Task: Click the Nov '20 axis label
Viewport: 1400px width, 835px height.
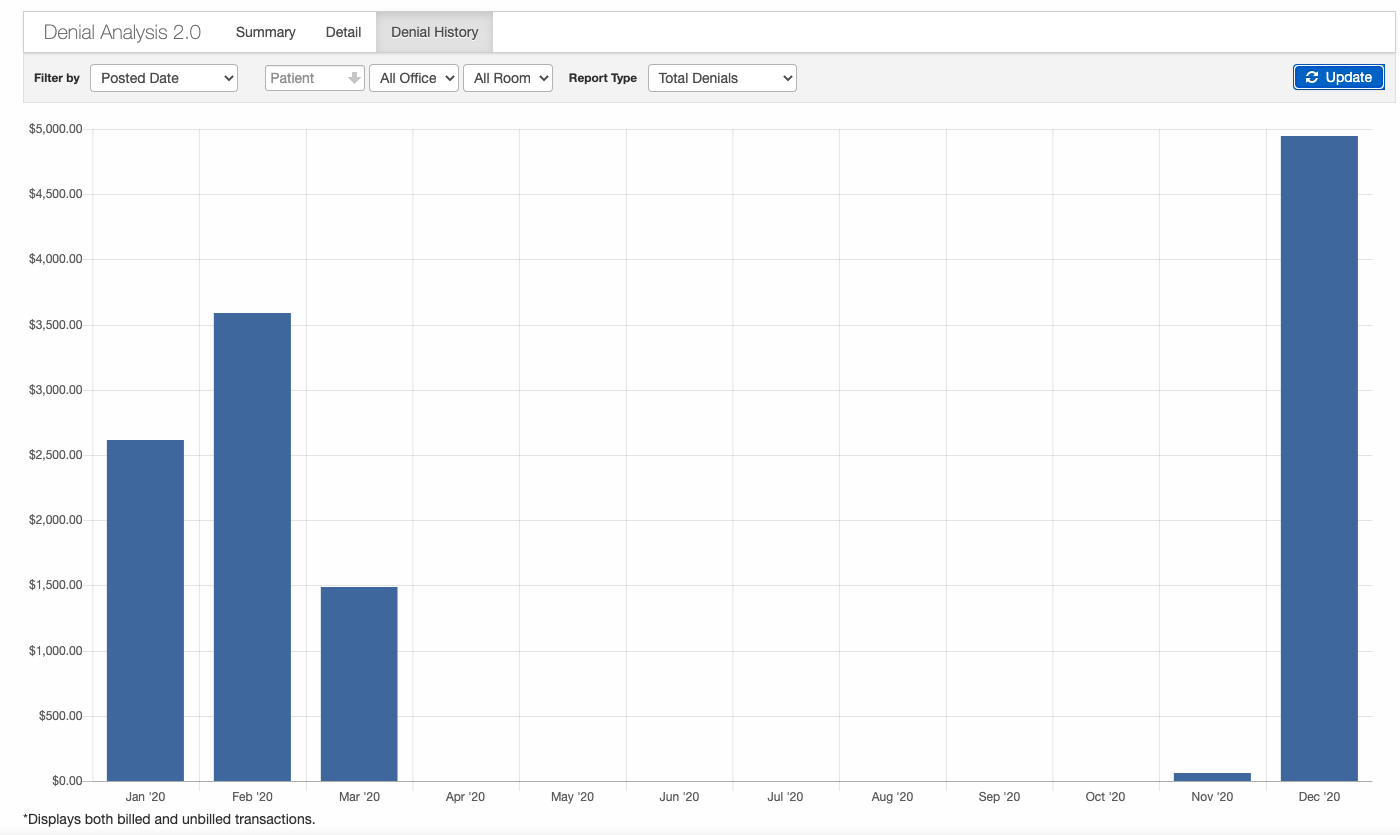Action: coord(1212,797)
